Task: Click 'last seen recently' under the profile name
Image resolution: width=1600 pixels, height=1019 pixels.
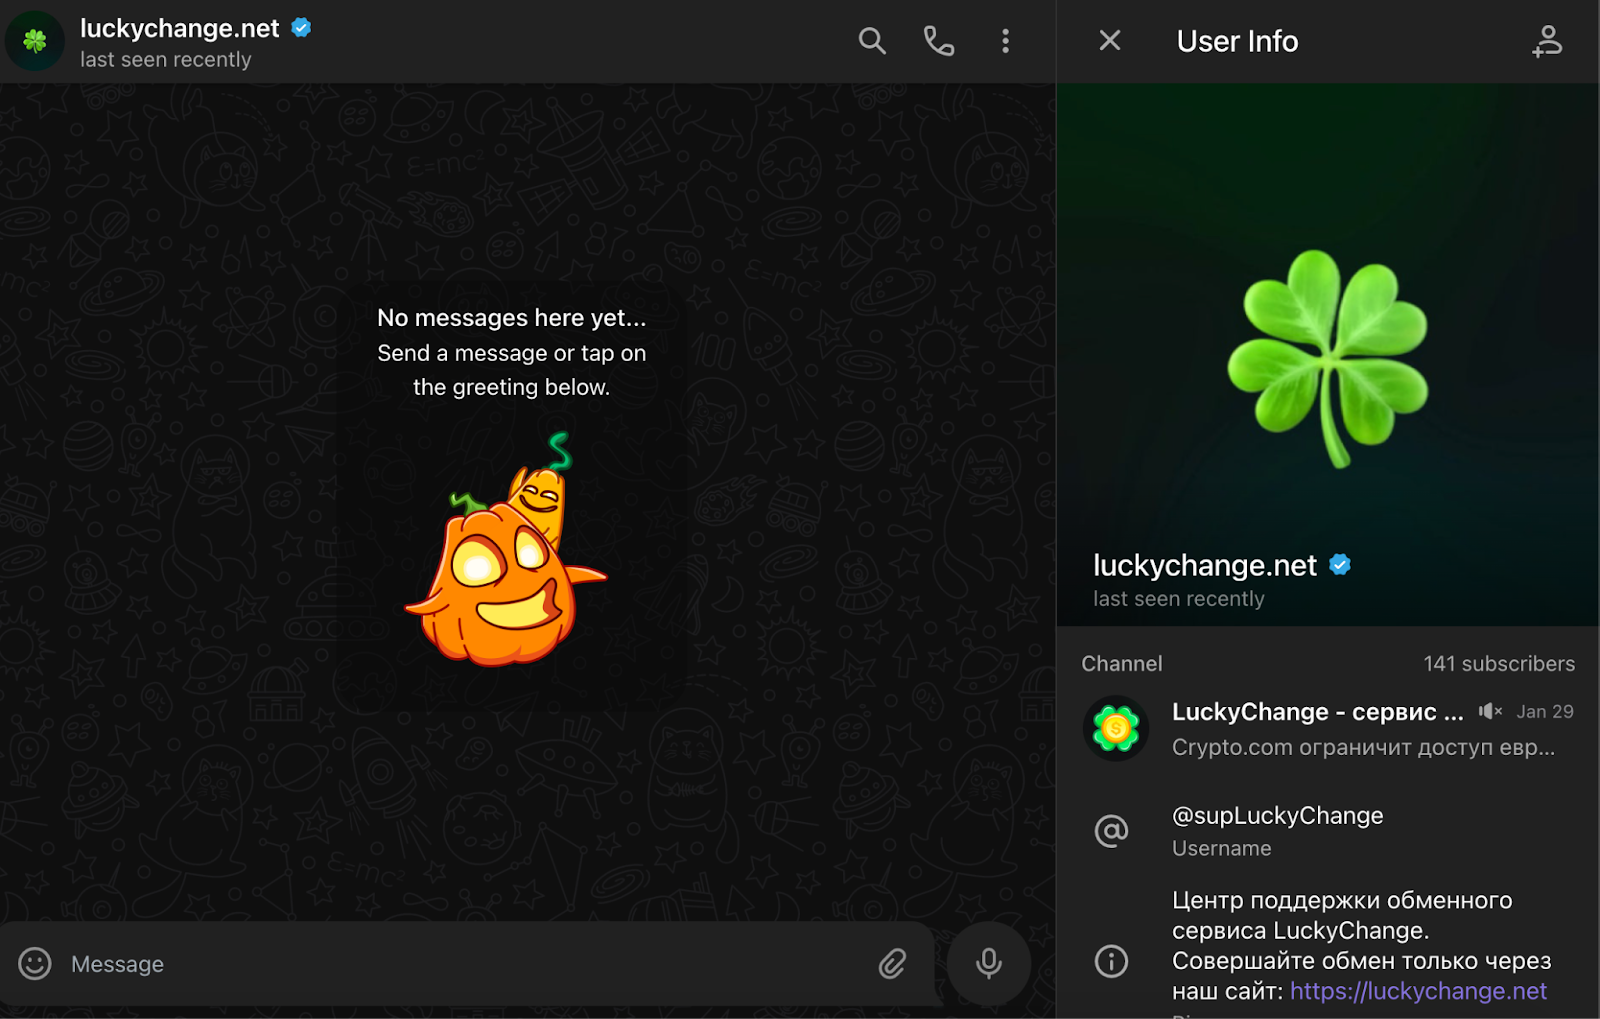Action: point(1179,598)
